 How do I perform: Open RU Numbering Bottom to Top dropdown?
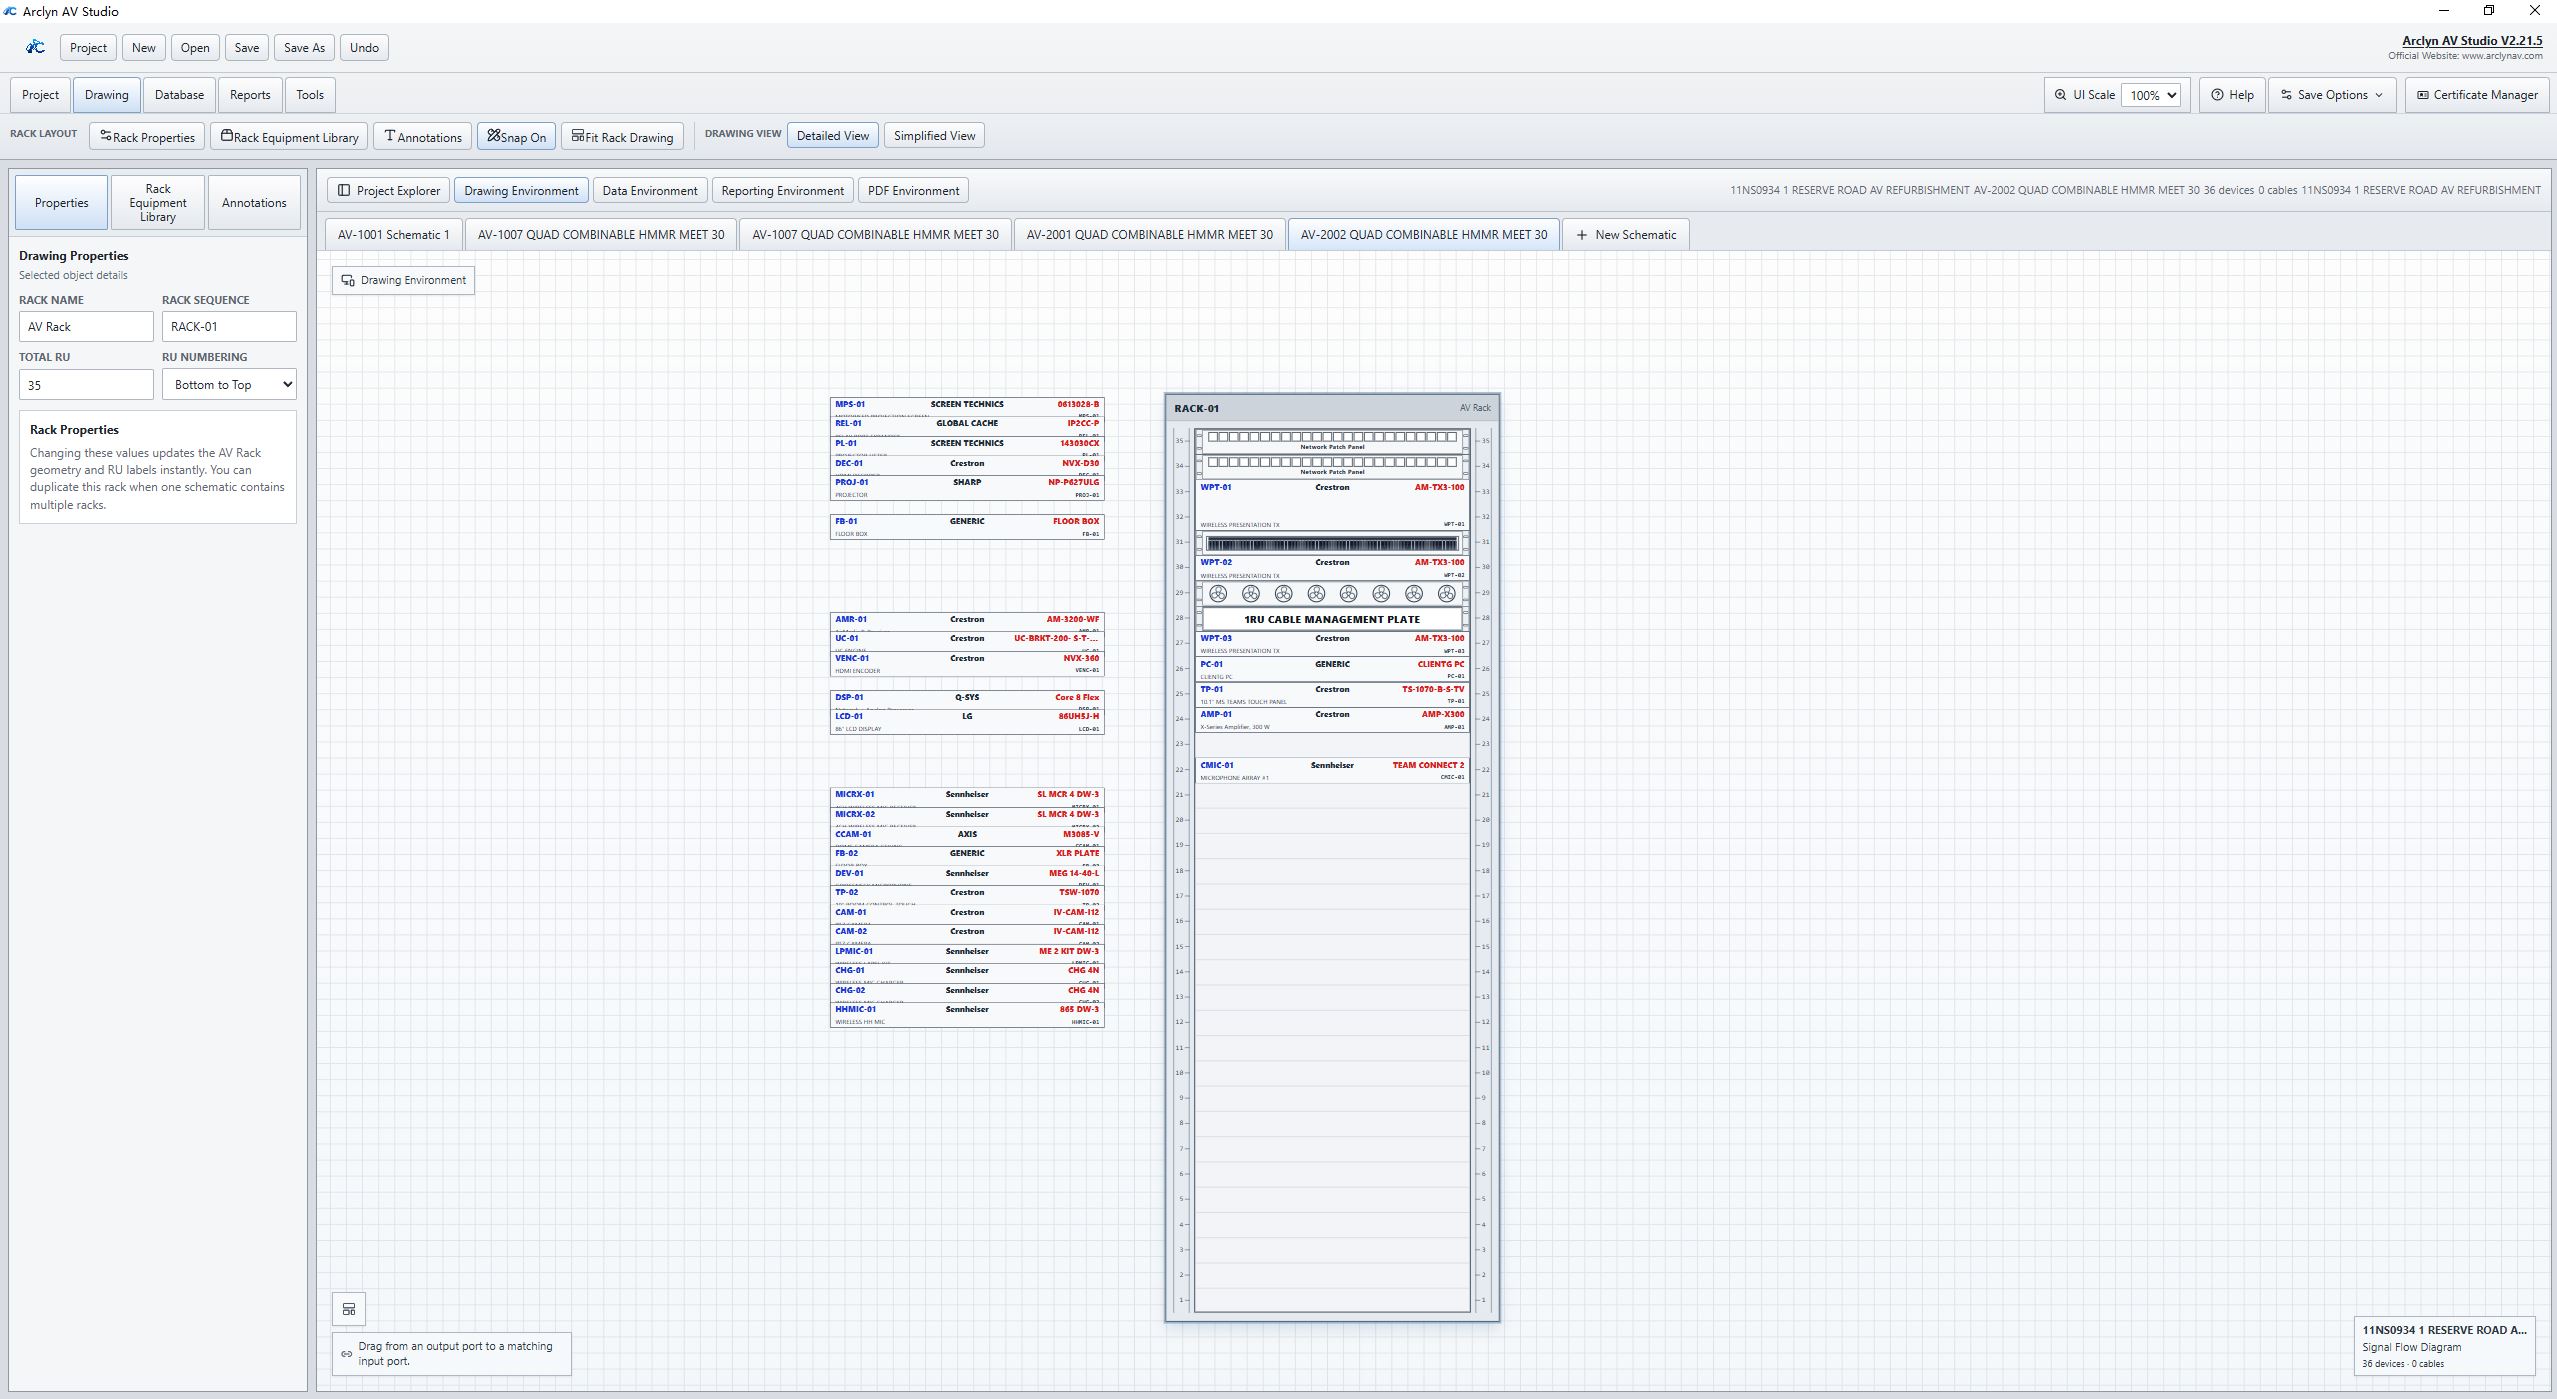[229, 385]
